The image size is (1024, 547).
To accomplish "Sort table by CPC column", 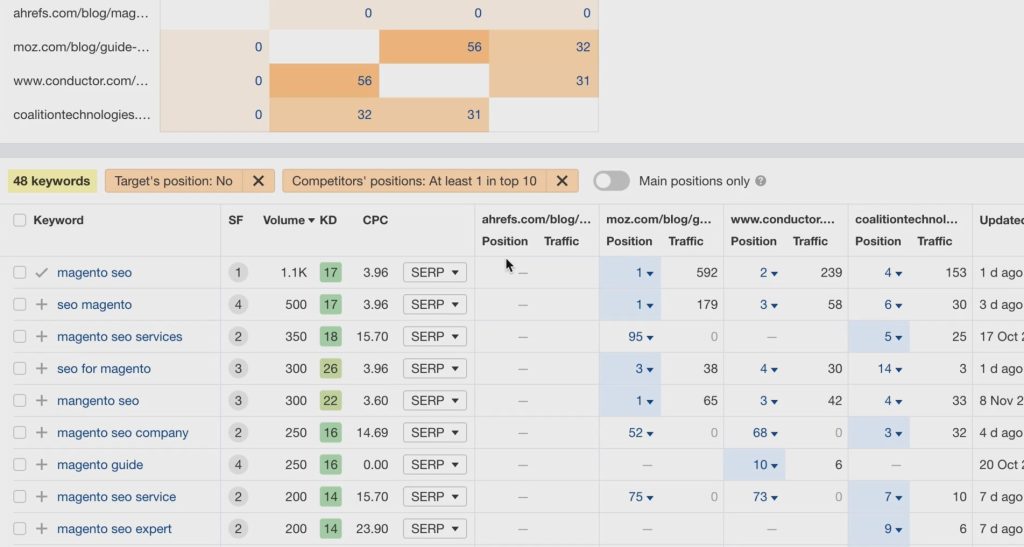I will coord(375,220).
